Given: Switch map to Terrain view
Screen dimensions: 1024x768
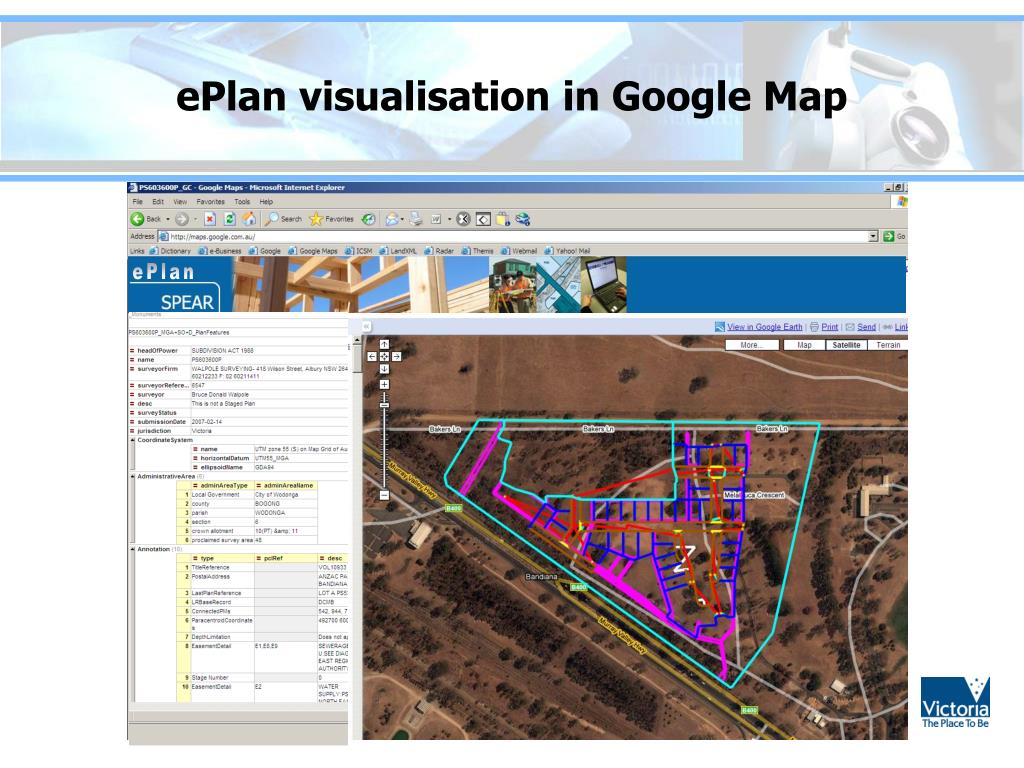Looking at the screenshot, I should click(x=888, y=345).
